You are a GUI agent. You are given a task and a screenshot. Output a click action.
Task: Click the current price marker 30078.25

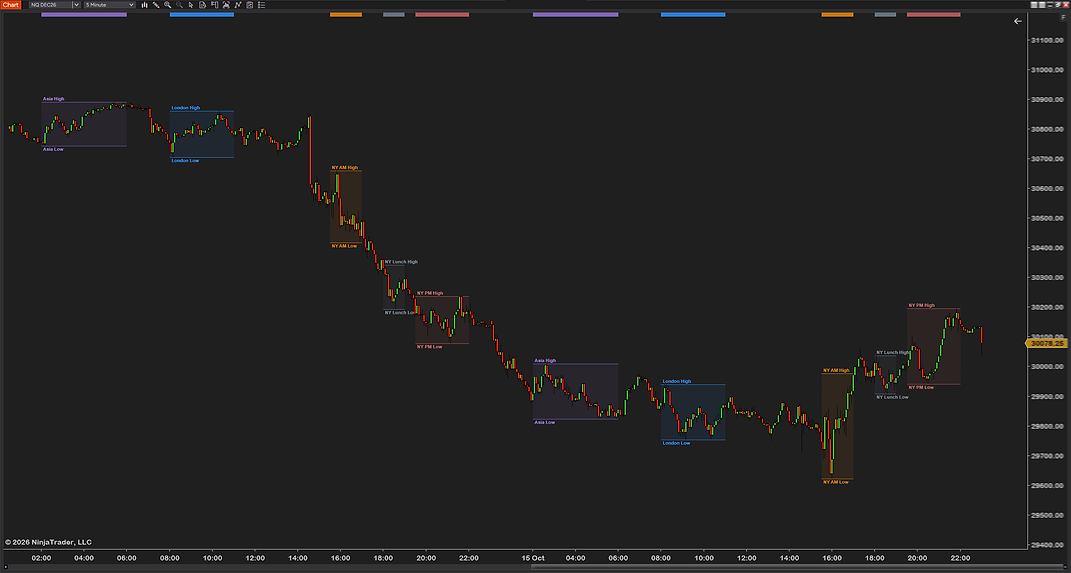pyautogui.click(x=1047, y=343)
